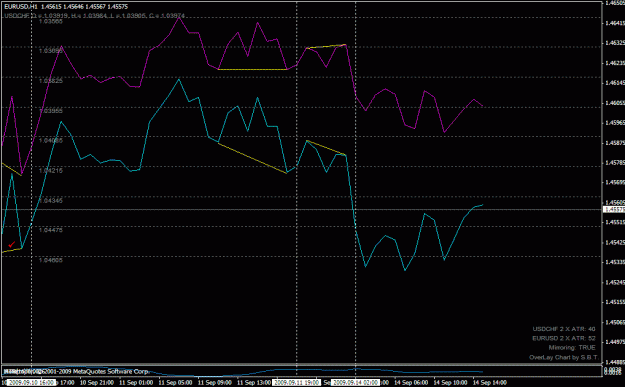Click the 14 Sep 10:00 time label
625x387 pixels.
coord(450,383)
